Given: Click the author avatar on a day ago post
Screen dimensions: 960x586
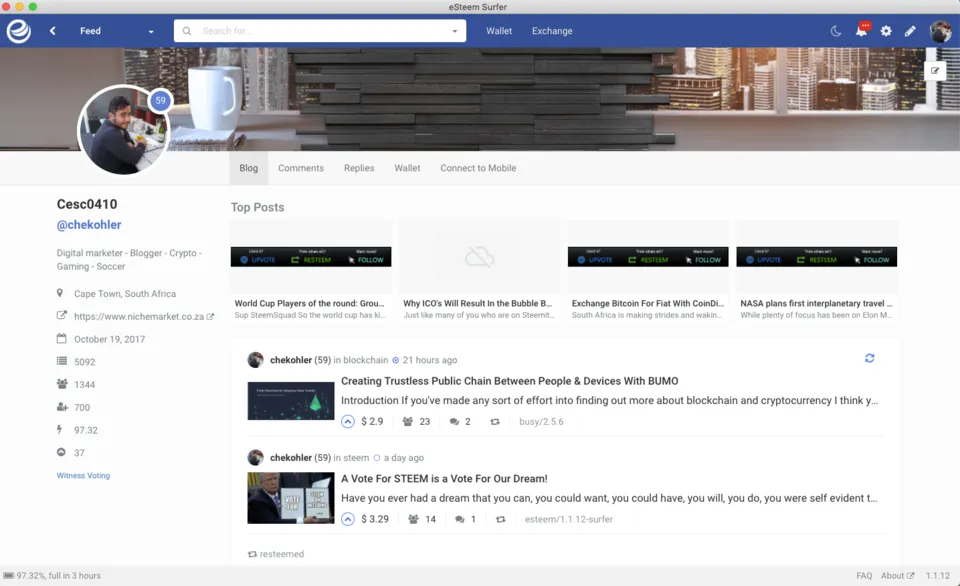Looking at the screenshot, I should pyautogui.click(x=255, y=457).
